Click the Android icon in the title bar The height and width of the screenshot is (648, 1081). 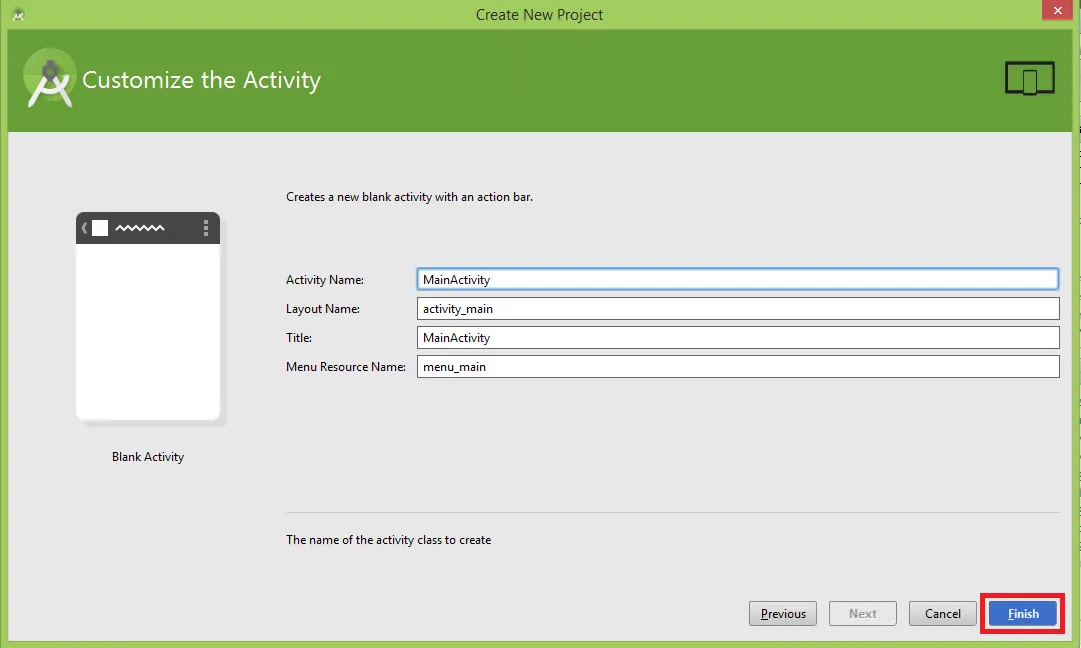(18, 14)
